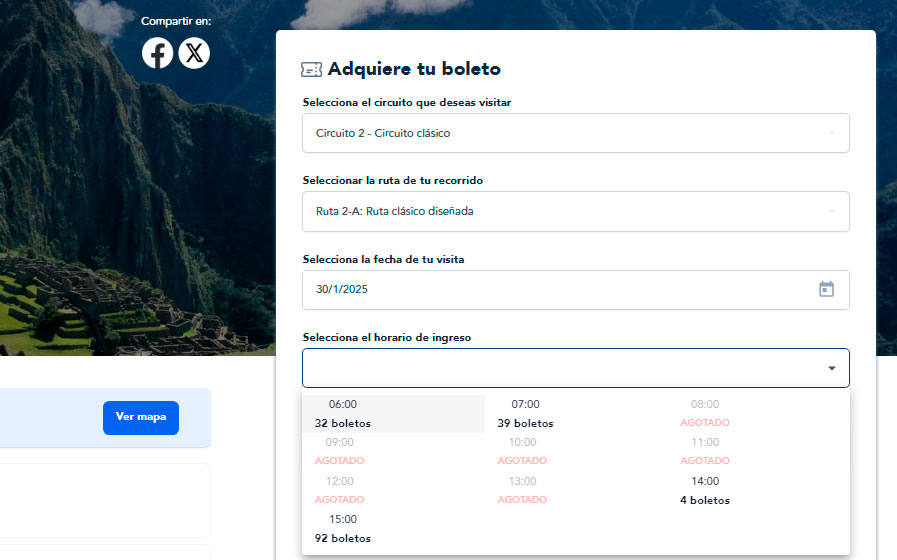
Task: Share page on X (Twitter) icon
Action: pos(194,53)
